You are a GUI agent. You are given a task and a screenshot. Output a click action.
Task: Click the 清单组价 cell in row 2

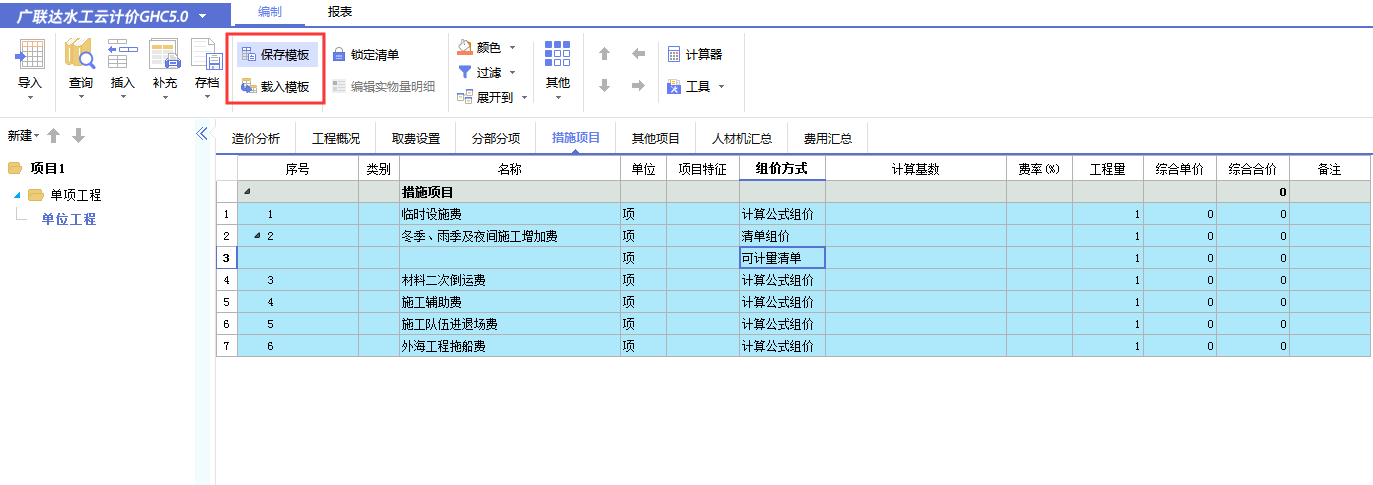point(782,236)
